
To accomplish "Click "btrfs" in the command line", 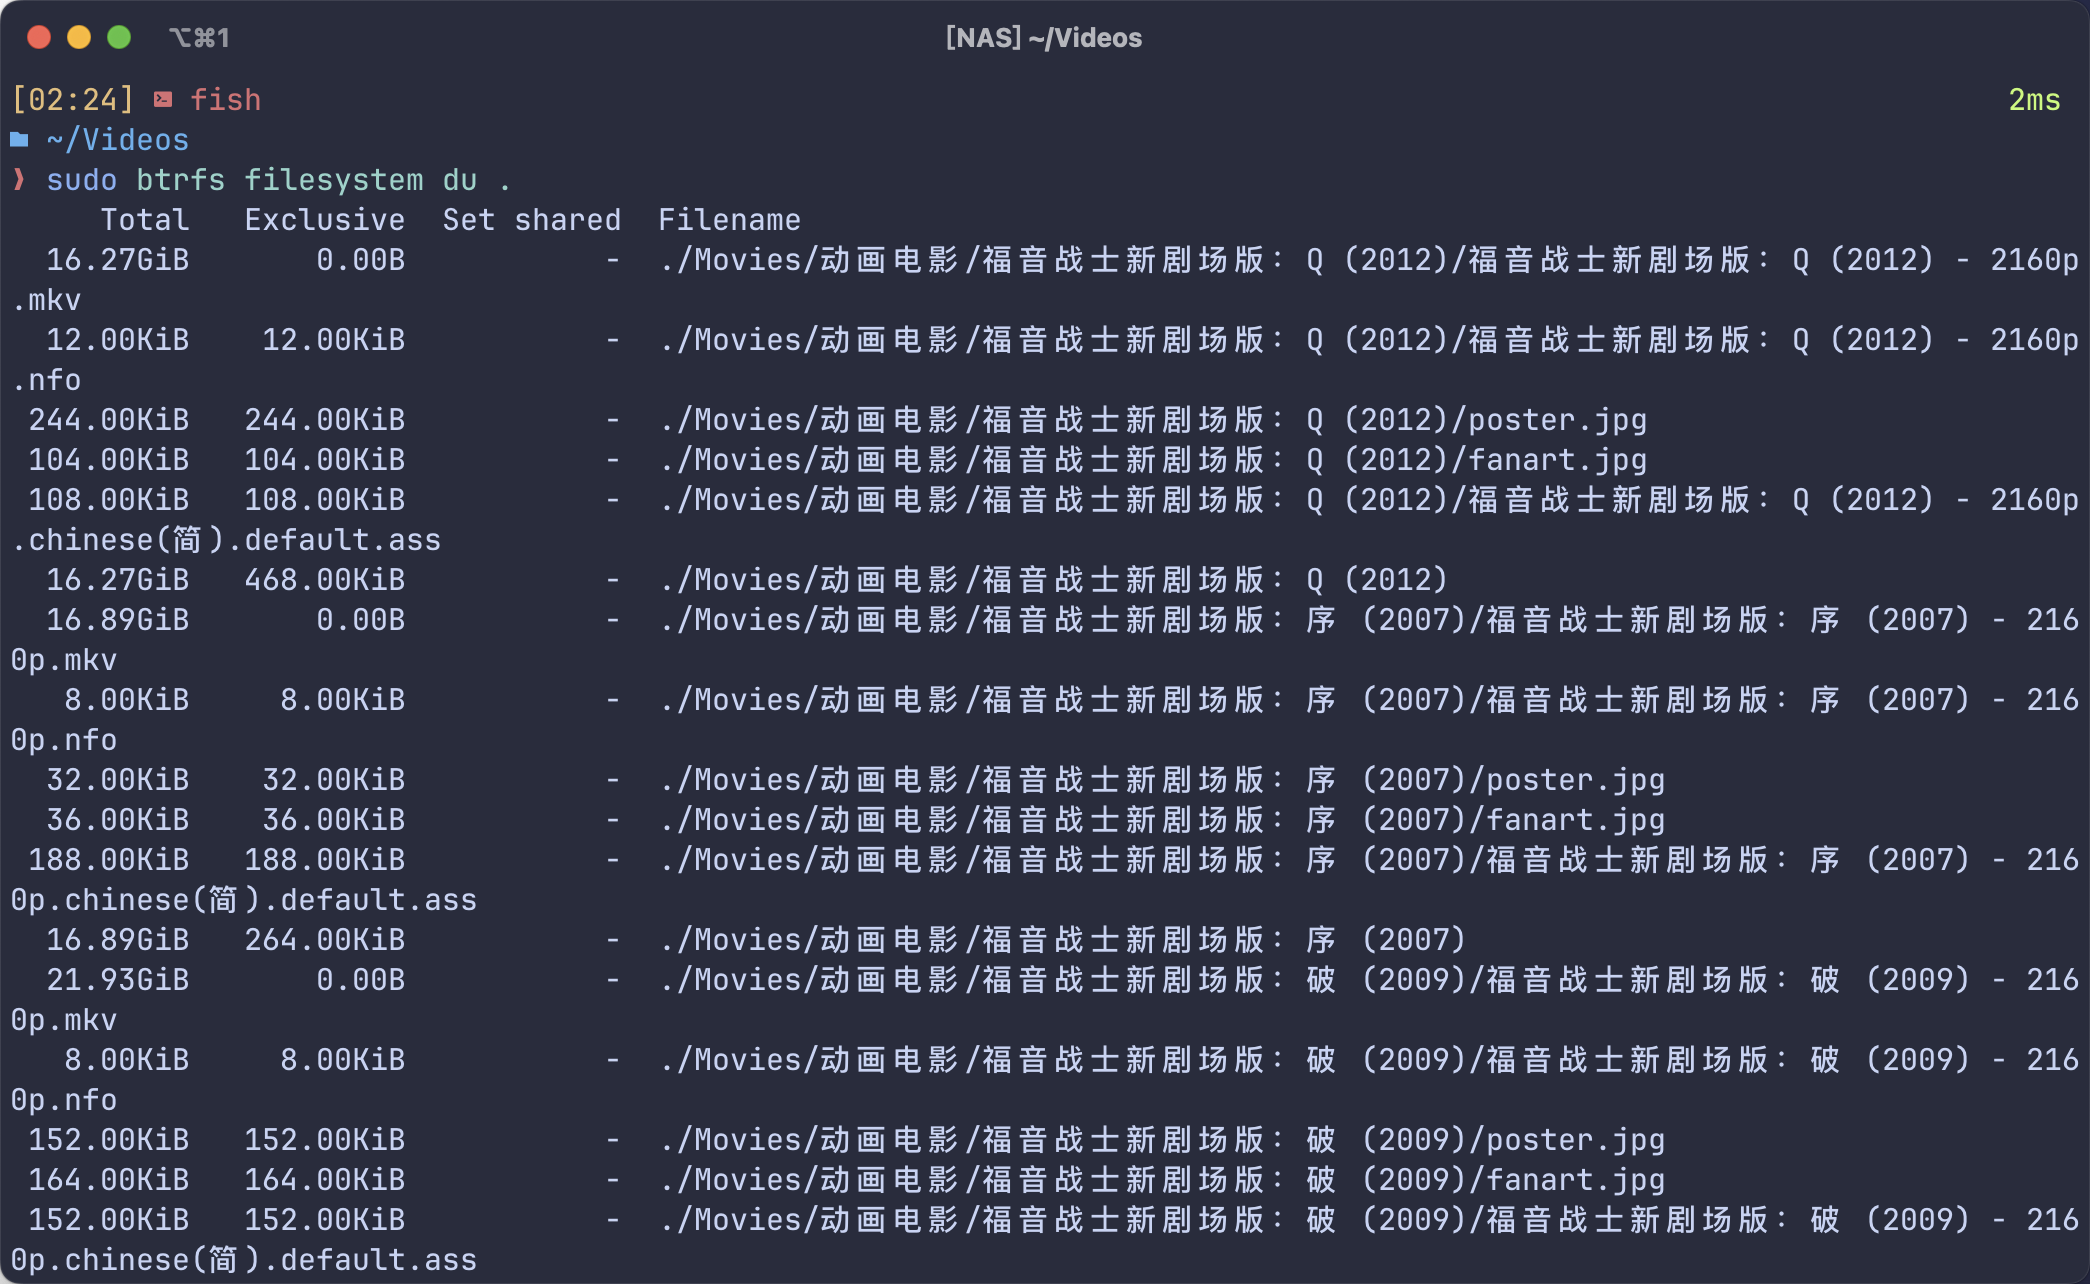I will pos(180,179).
